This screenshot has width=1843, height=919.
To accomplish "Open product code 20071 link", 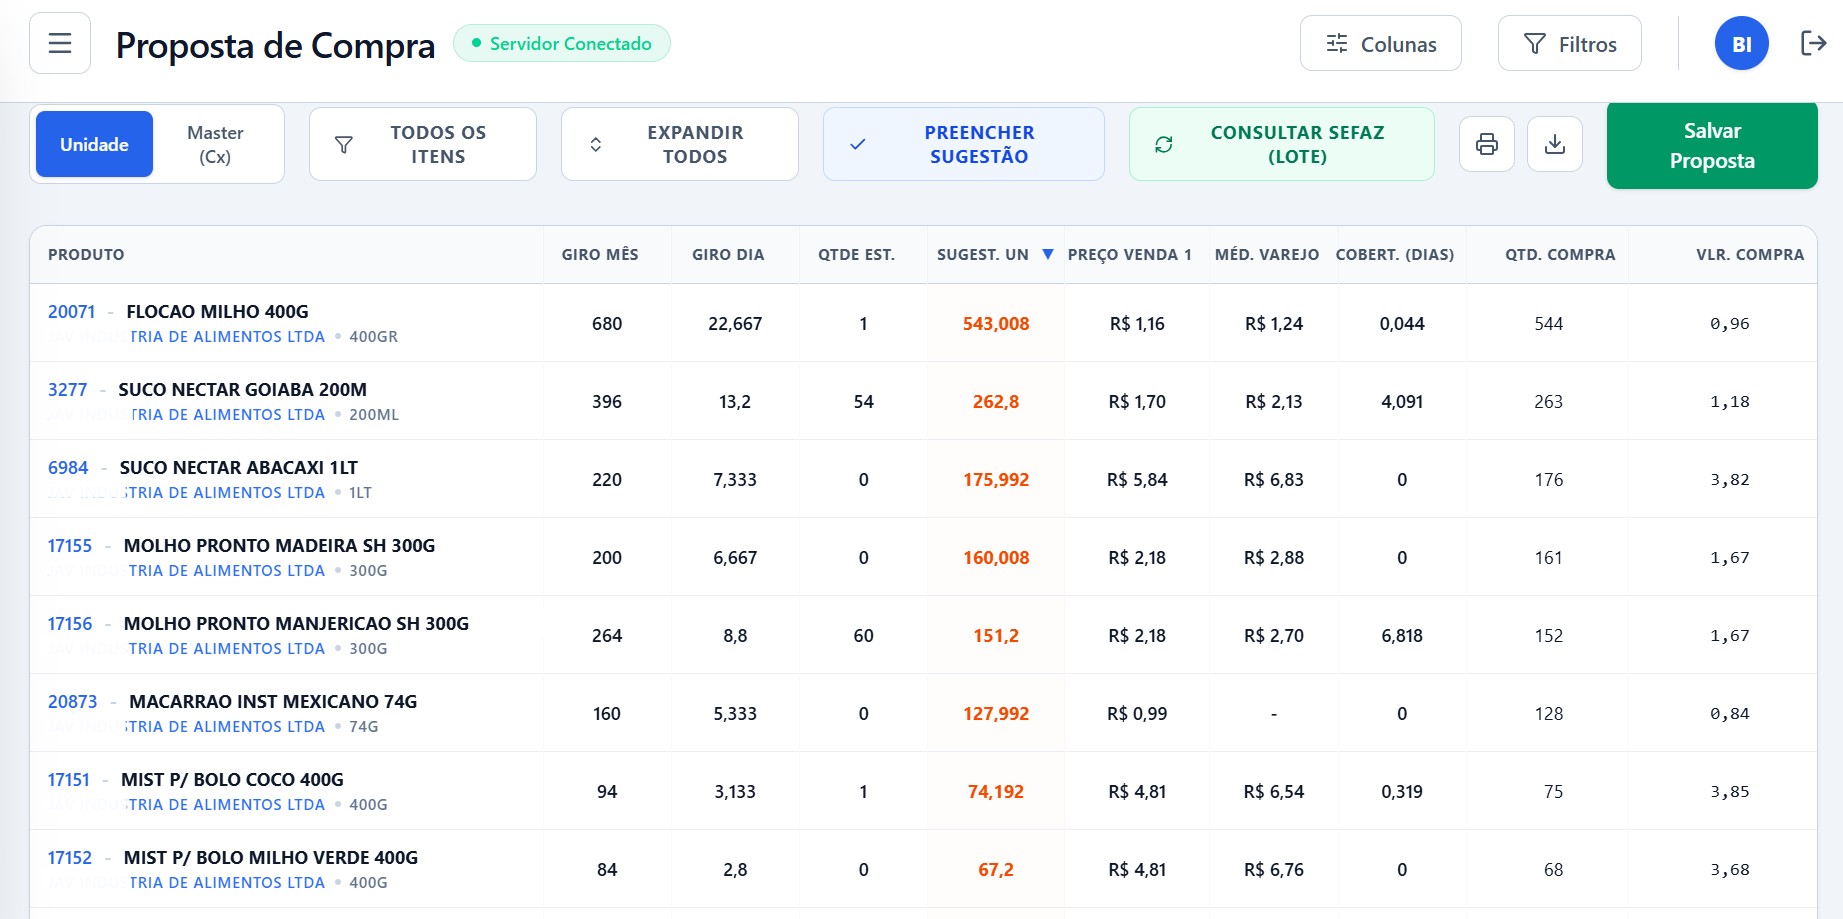I will (72, 312).
